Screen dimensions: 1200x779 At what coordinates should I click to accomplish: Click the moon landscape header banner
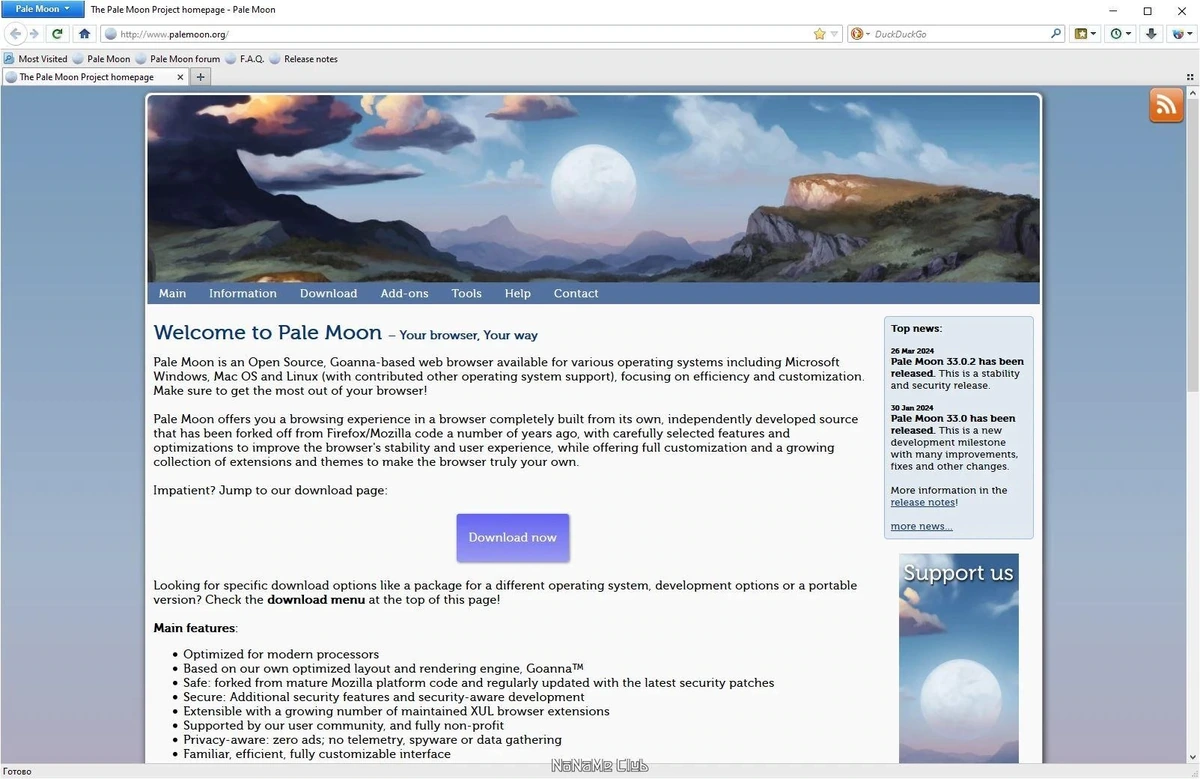tap(593, 188)
